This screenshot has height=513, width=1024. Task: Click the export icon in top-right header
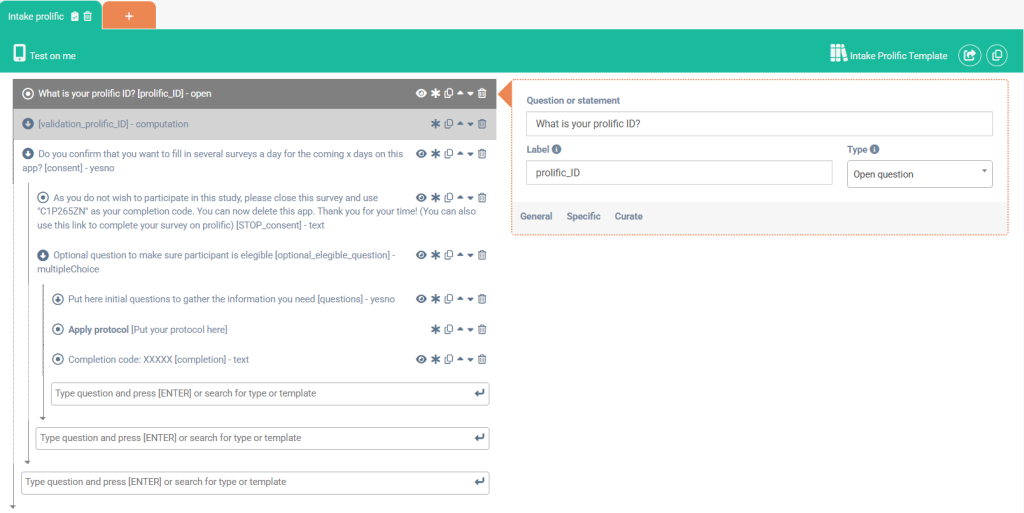(968, 56)
